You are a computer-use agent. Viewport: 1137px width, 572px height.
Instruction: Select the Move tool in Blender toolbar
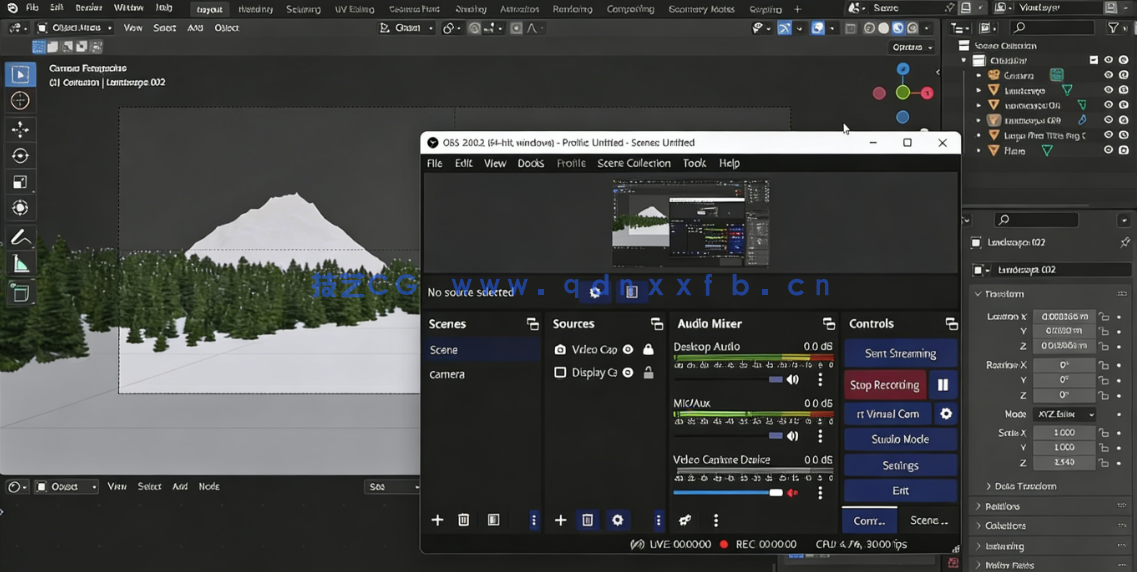[x=20, y=129]
